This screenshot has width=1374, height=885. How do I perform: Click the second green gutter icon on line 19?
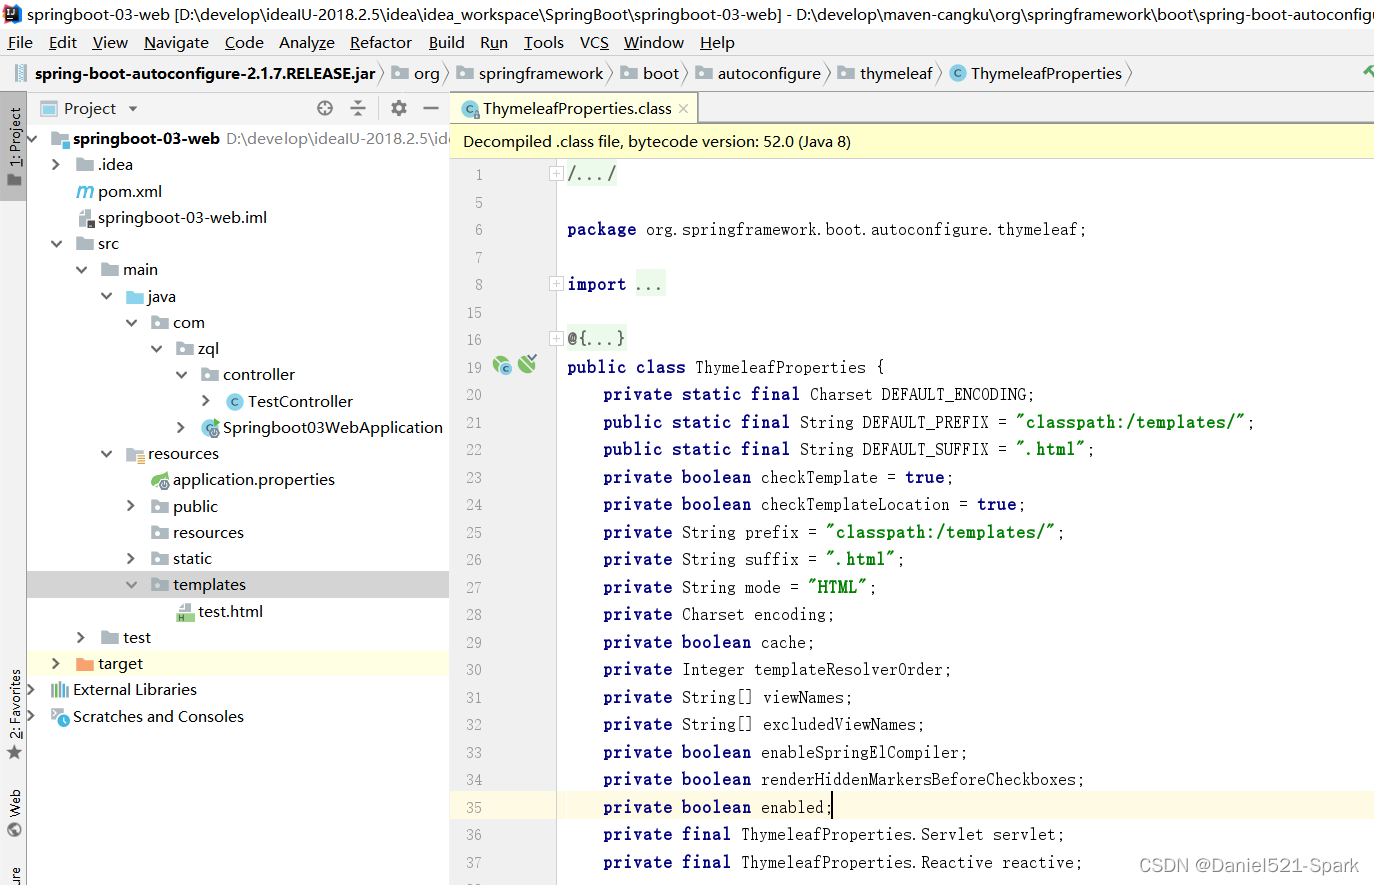(x=527, y=364)
